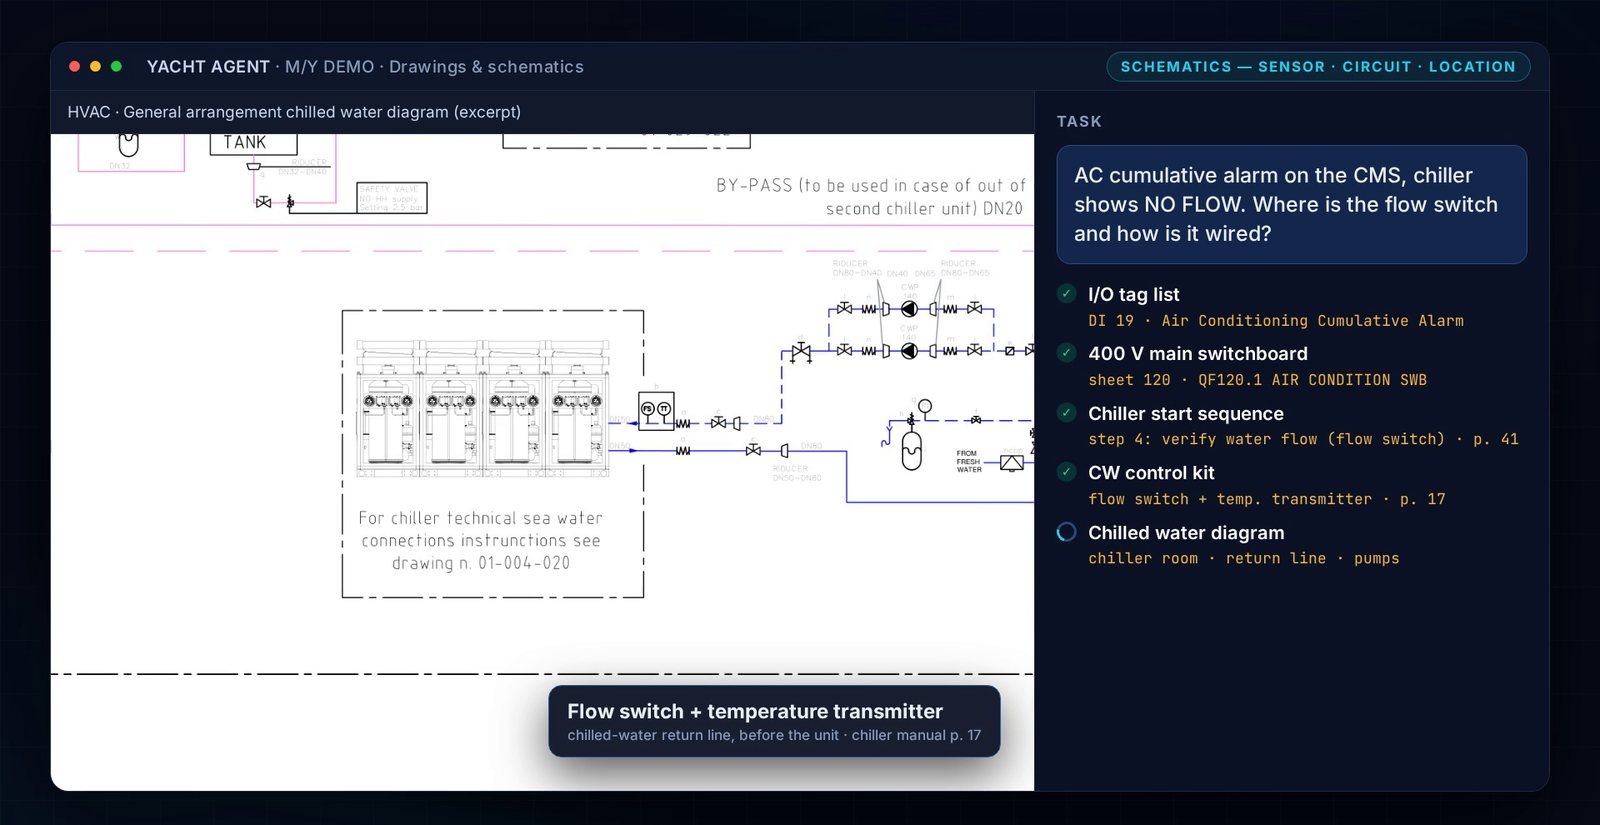Click the valve on the dashed DN80 return line

(x=718, y=423)
